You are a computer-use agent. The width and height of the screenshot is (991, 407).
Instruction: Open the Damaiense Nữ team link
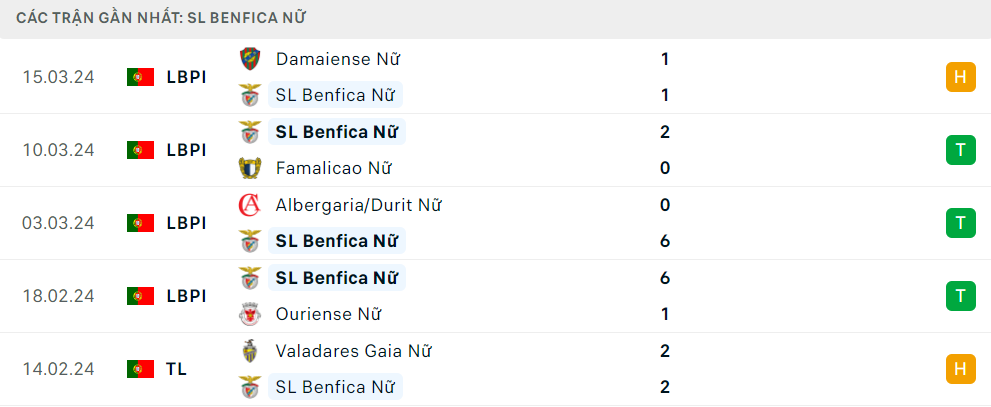(338, 59)
